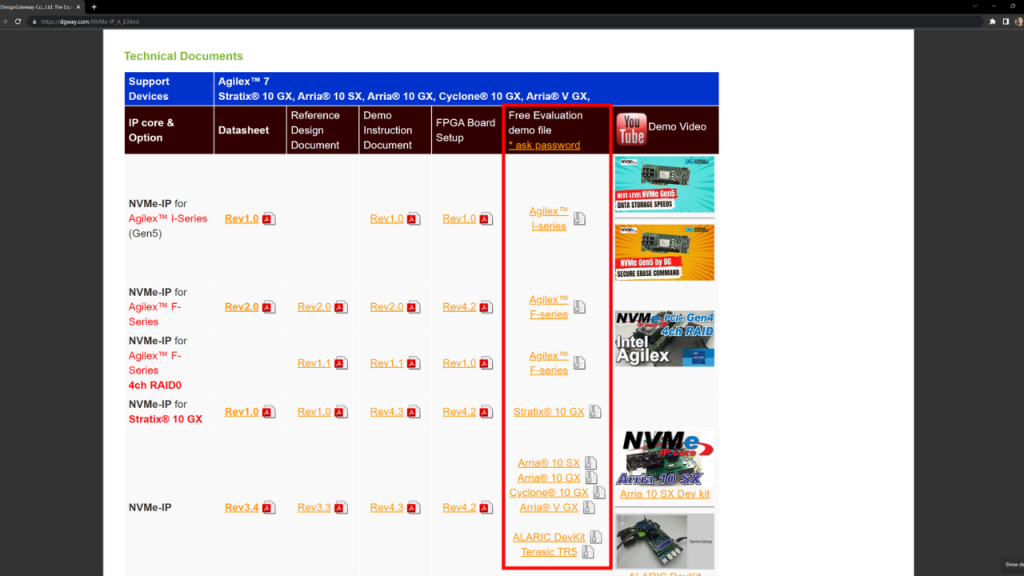
Task: Open the ALARIC DevKit demo setup thumbnail
Action: pos(664,541)
